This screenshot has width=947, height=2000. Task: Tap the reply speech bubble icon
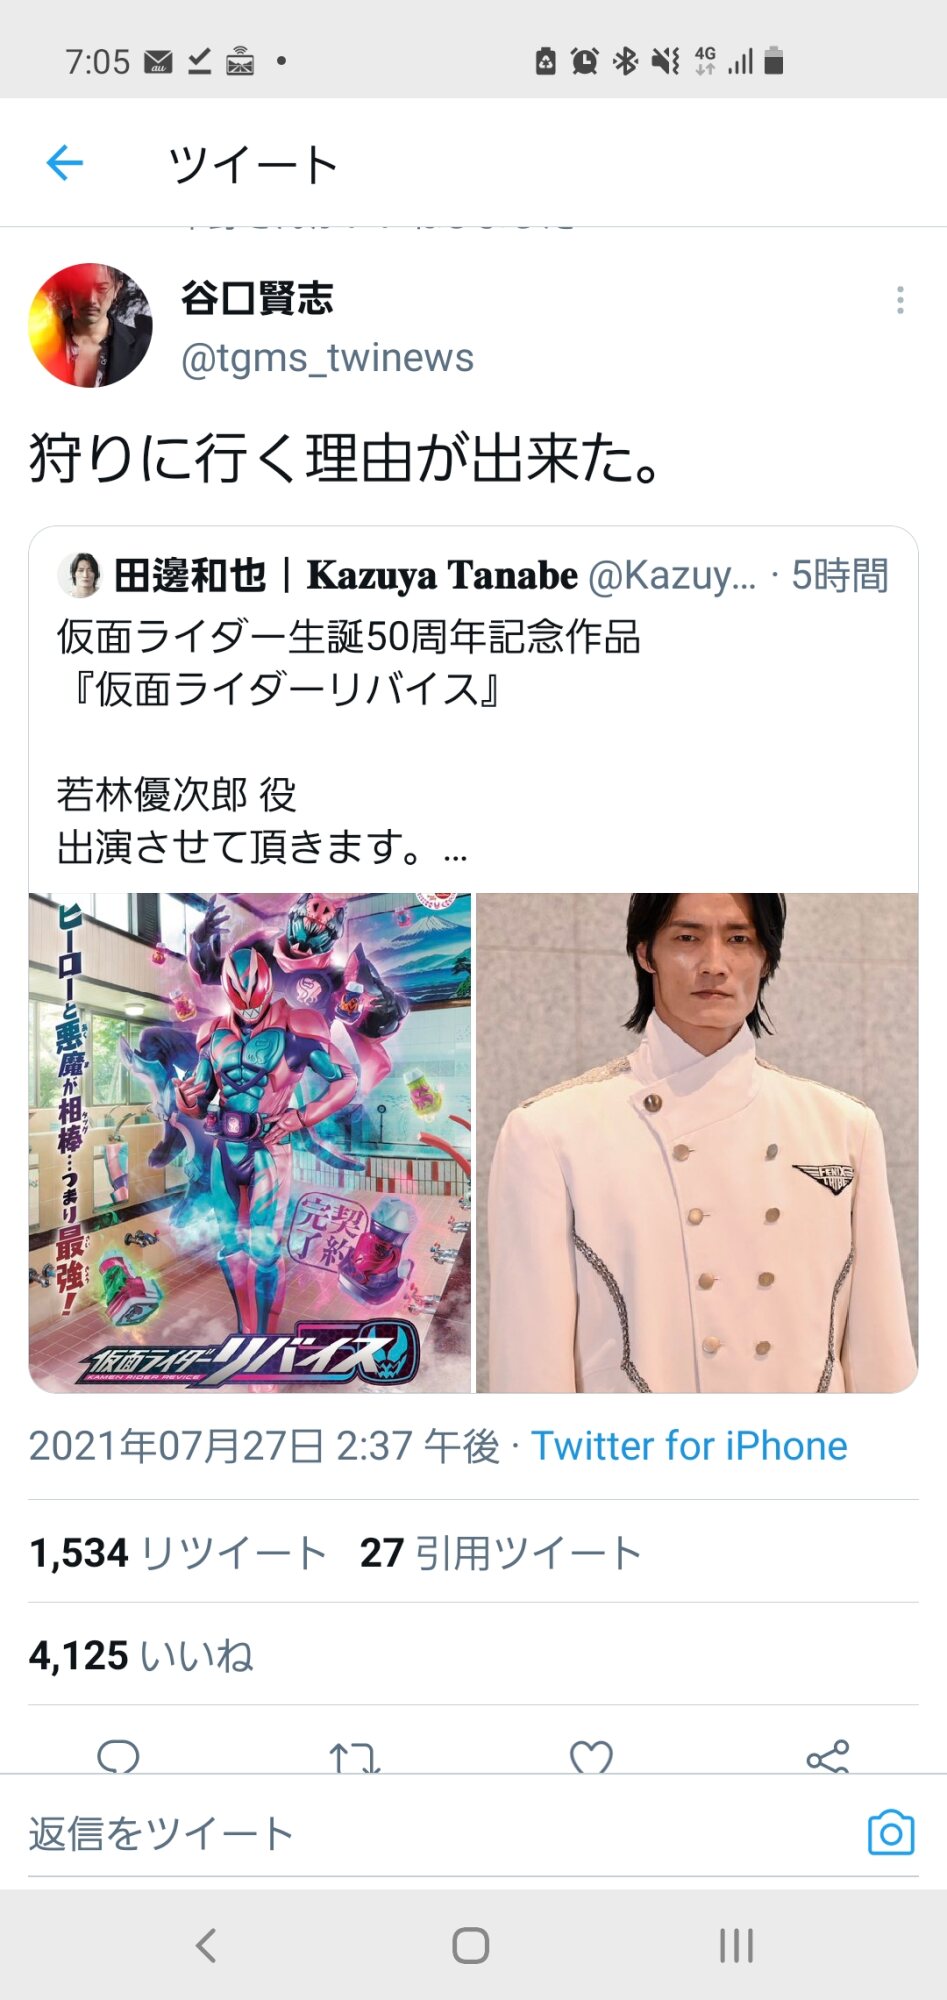click(118, 1757)
